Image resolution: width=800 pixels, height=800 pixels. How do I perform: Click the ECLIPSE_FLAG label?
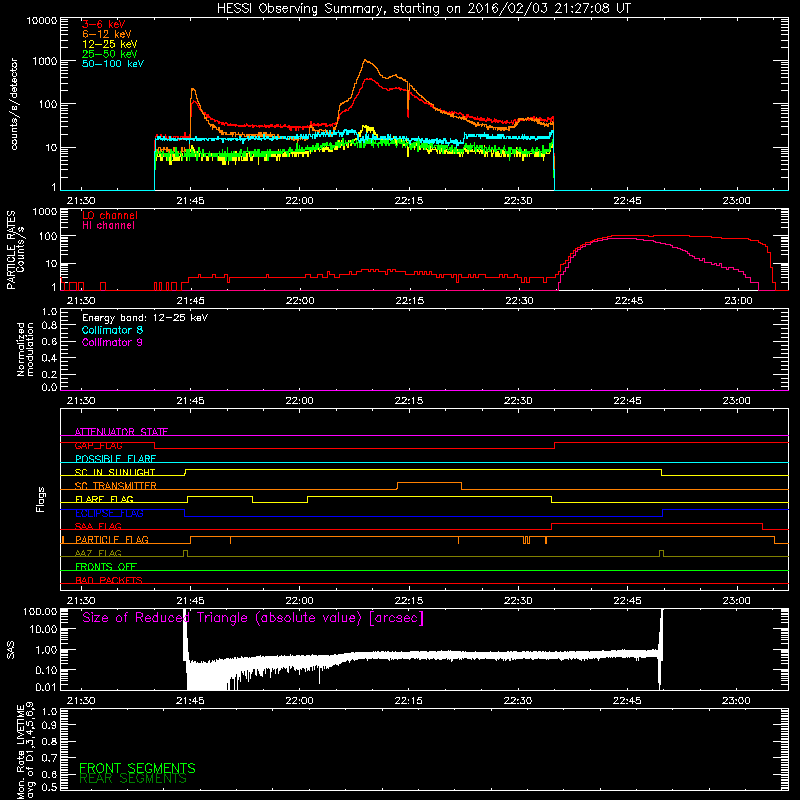(x=109, y=513)
